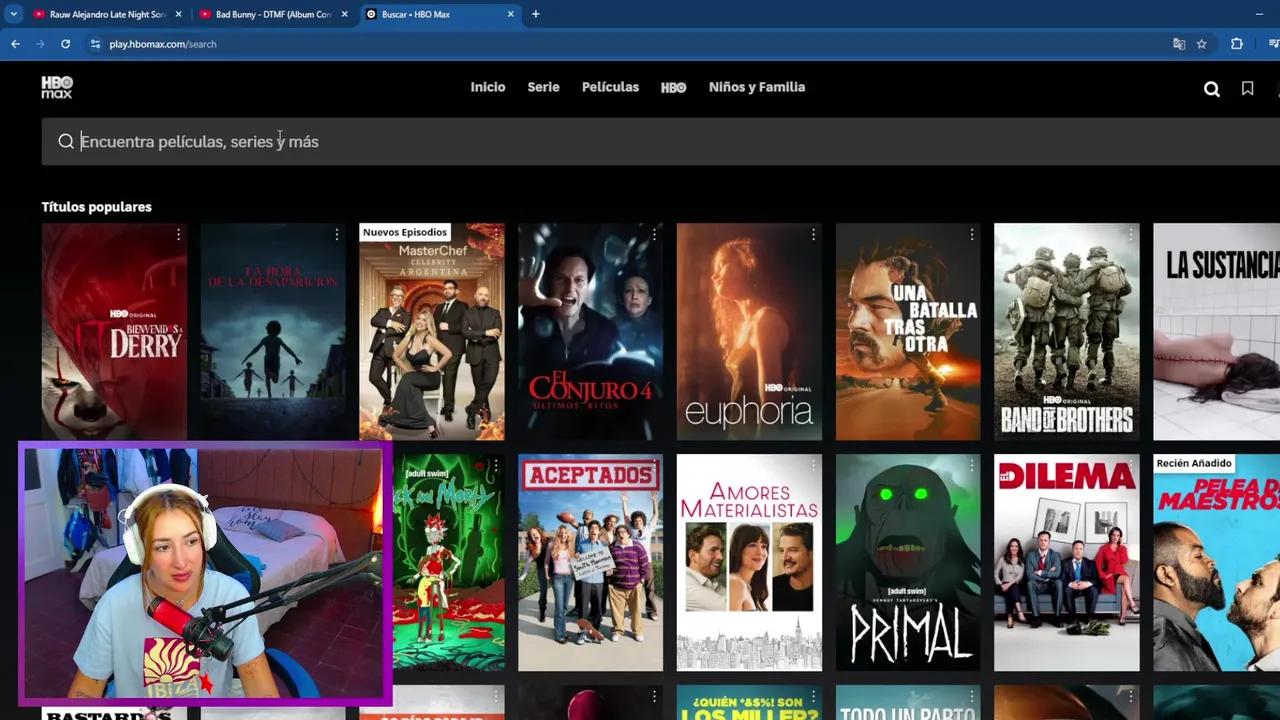1280x720 pixels.
Task: Switch to Buscar HBO Max tab
Action: pyautogui.click(x=441, y=14)
